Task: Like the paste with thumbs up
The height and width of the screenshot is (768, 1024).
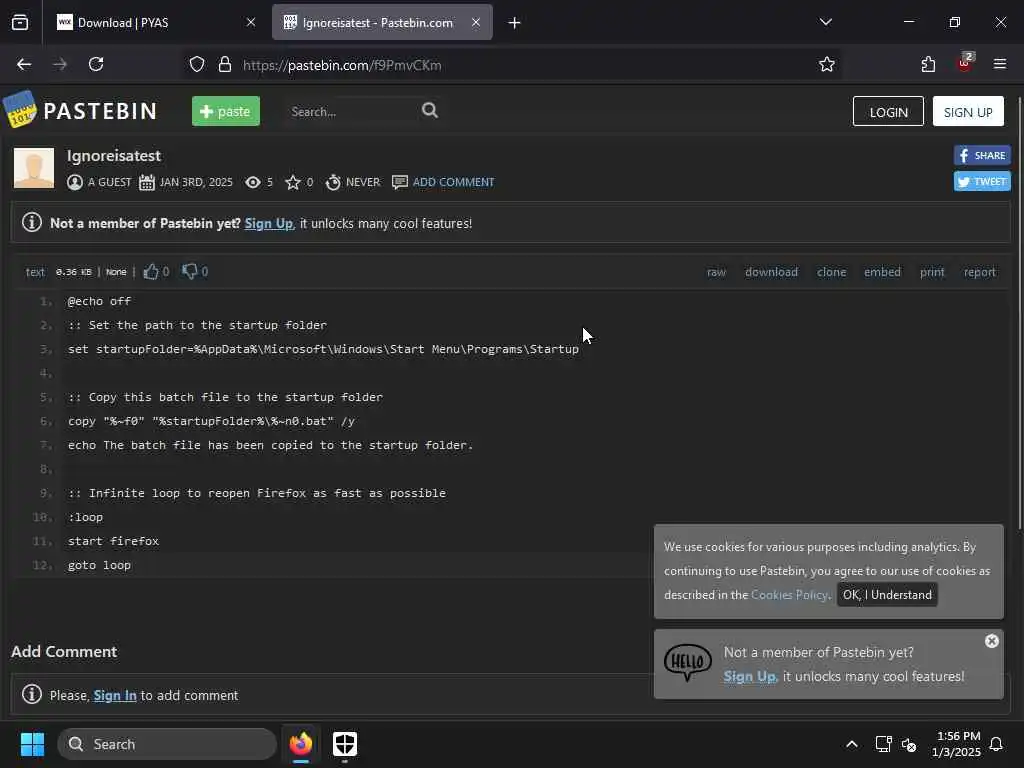Action: point(151,271)
